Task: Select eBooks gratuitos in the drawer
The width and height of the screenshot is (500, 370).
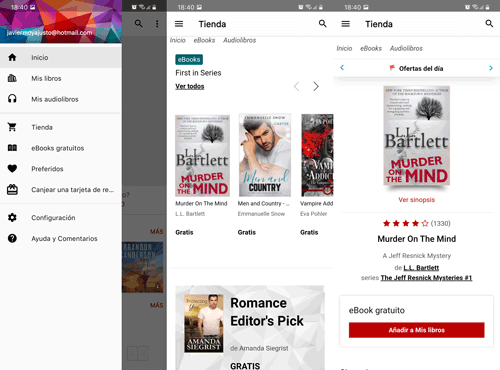Action: 61,148
